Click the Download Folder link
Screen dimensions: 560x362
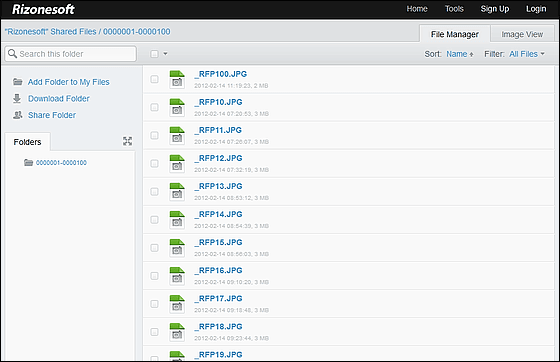coord(59,99)
